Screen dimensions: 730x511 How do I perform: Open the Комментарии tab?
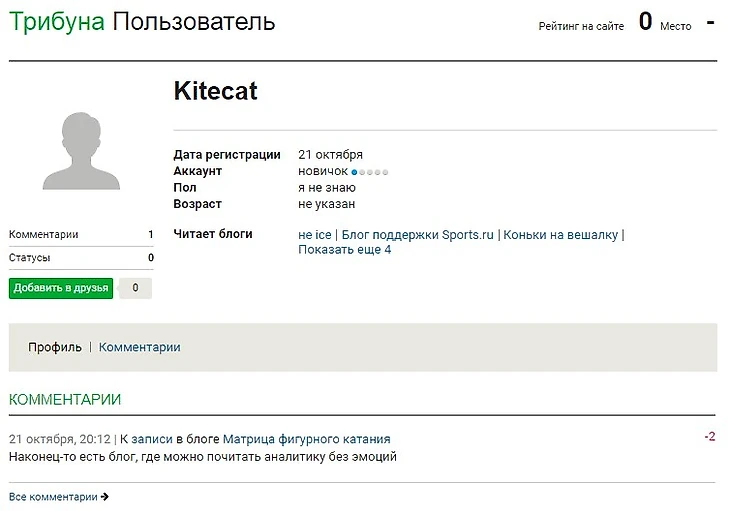click(139, 347)
